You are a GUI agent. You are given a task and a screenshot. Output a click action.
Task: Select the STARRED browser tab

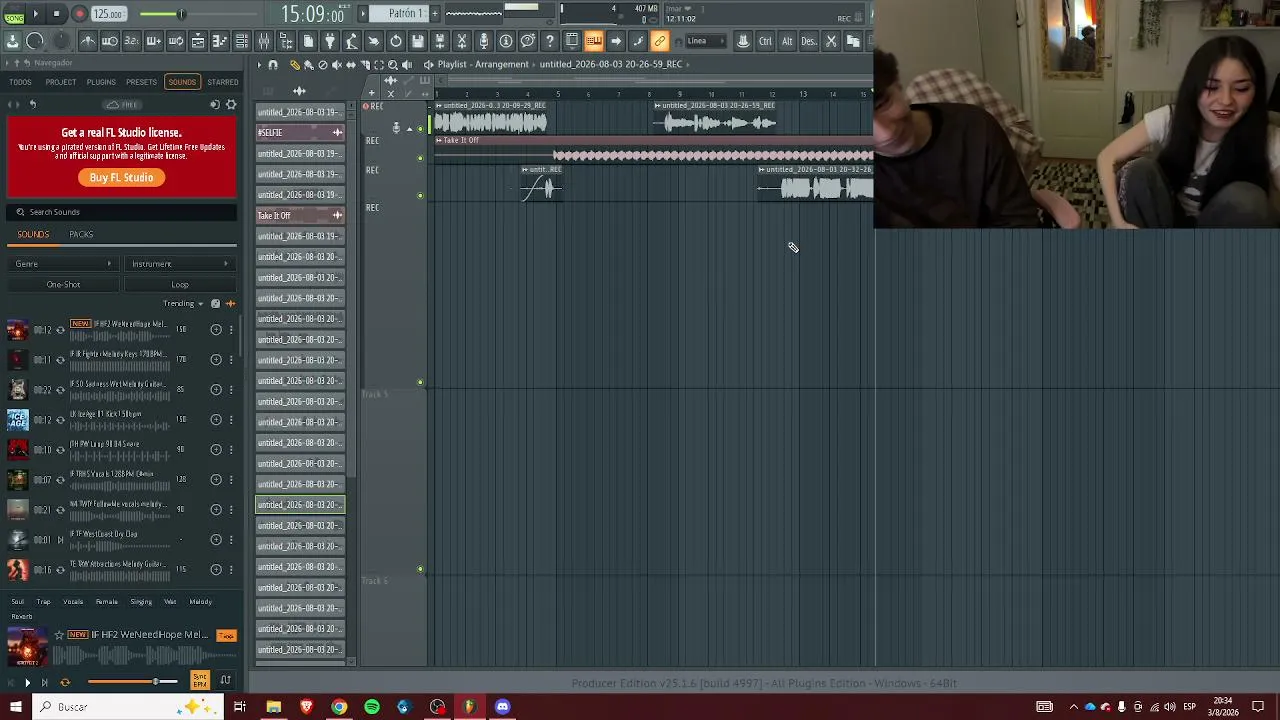coord(222,82)
